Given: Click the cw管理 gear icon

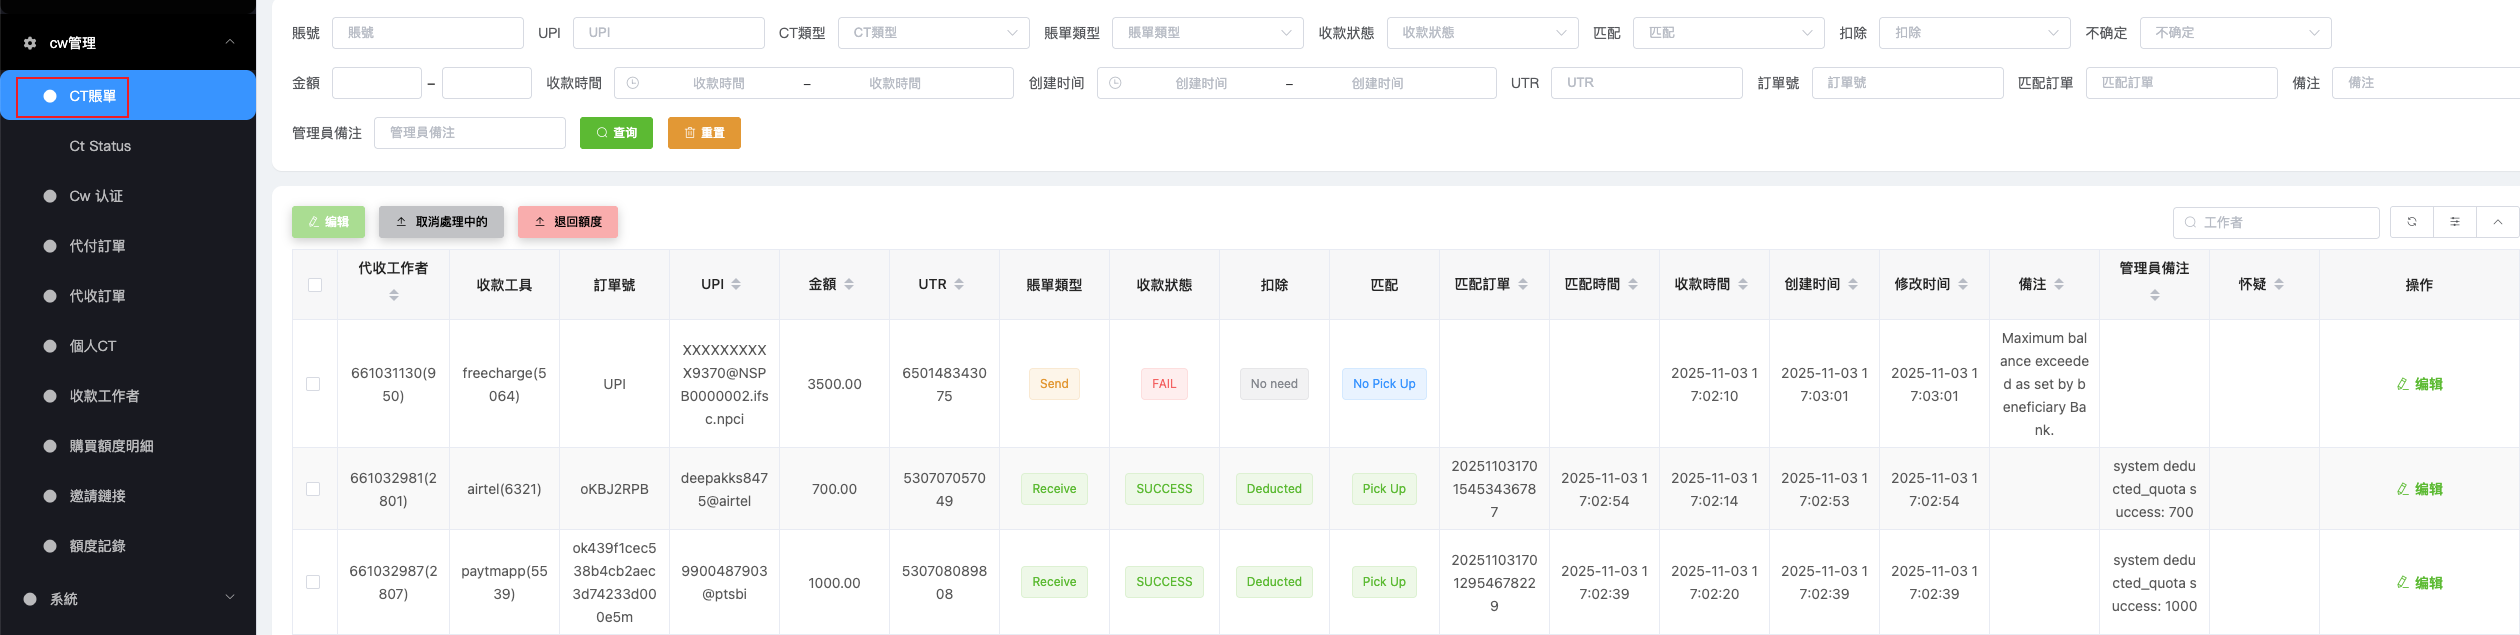Looking at the screenshot, I should pos(30,43).
